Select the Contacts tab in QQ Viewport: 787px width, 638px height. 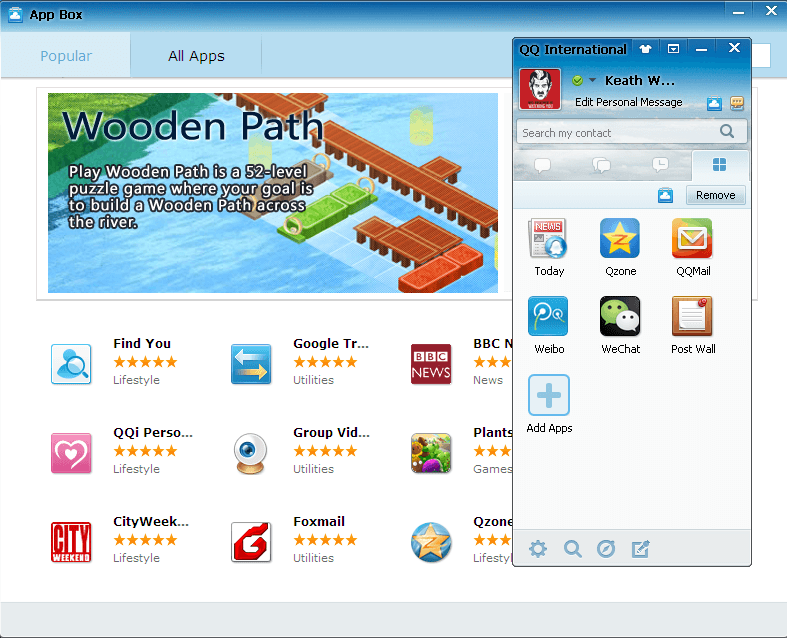pyautogui.click(x=543, y=165)
